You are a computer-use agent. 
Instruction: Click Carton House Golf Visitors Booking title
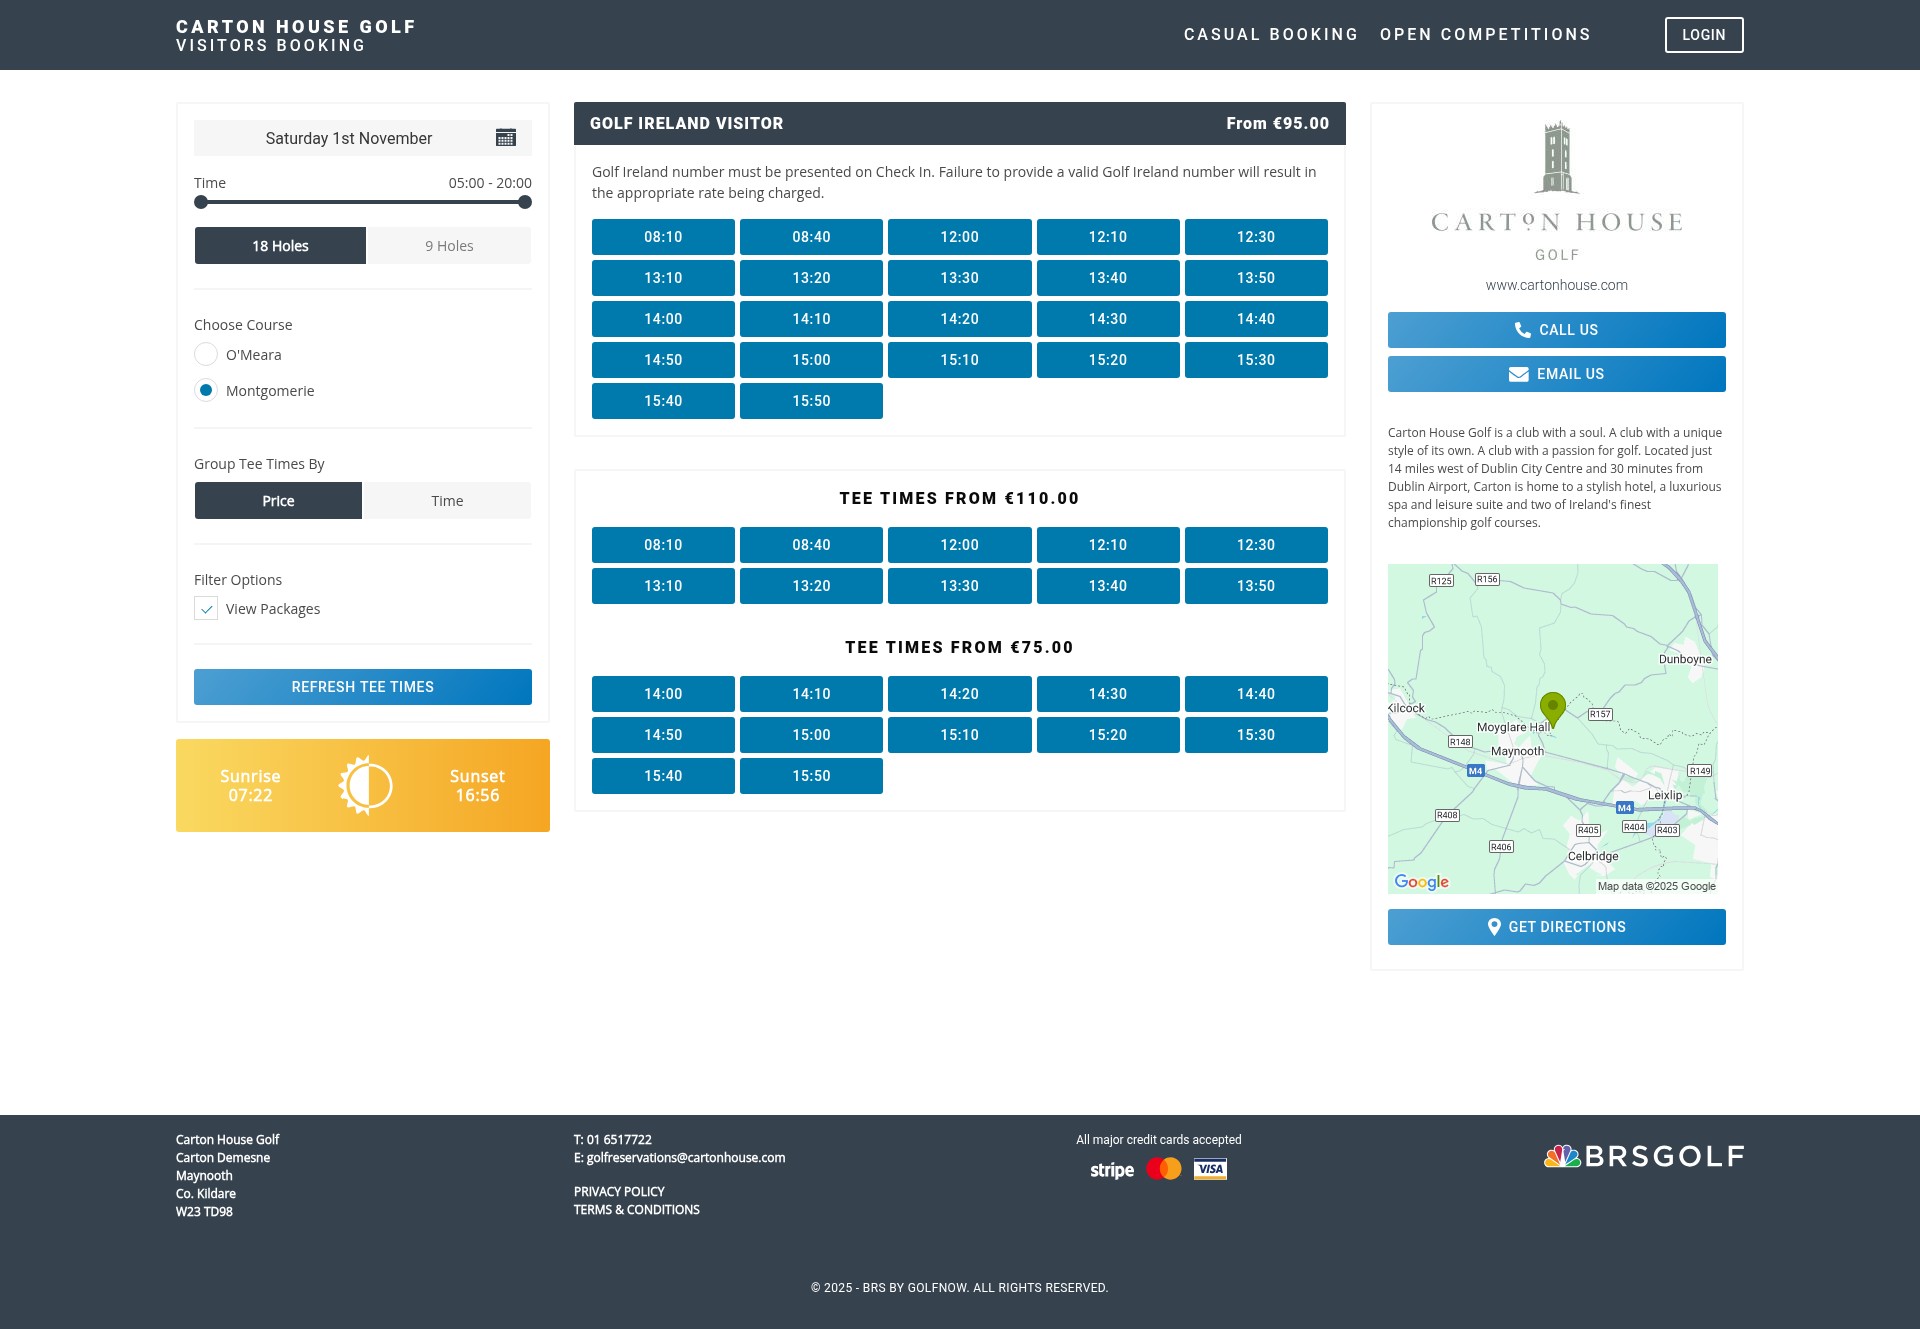296,35
